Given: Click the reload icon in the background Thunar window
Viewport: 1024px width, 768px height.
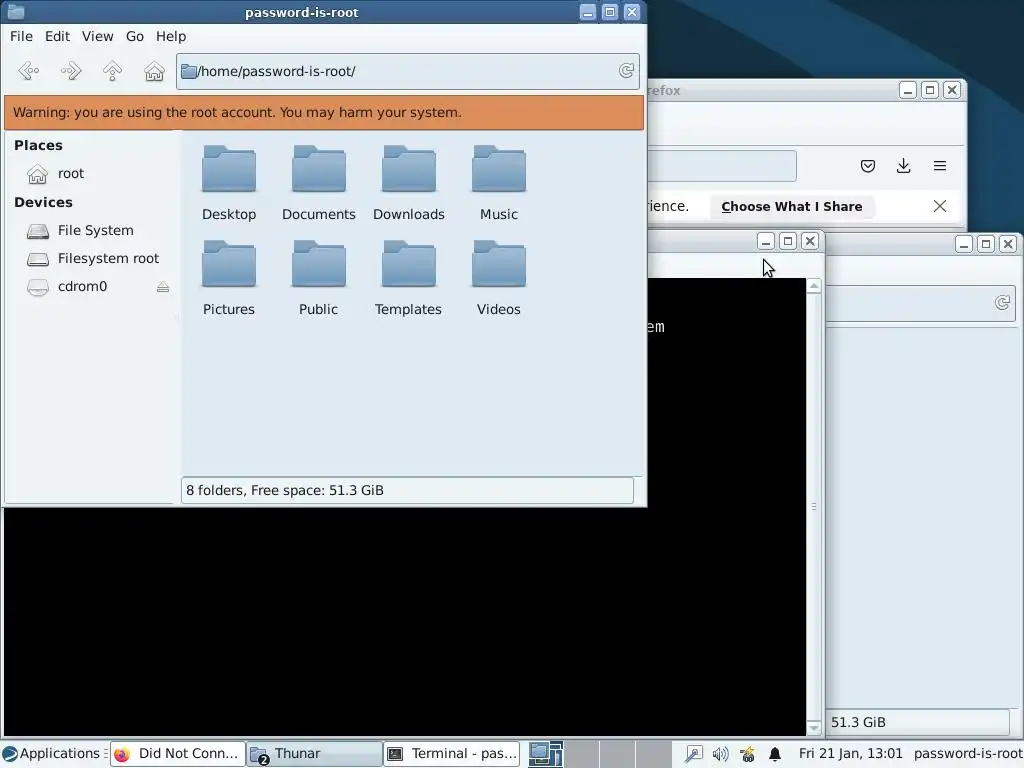Looking at the screenshot, I should tap(1002, 303).
